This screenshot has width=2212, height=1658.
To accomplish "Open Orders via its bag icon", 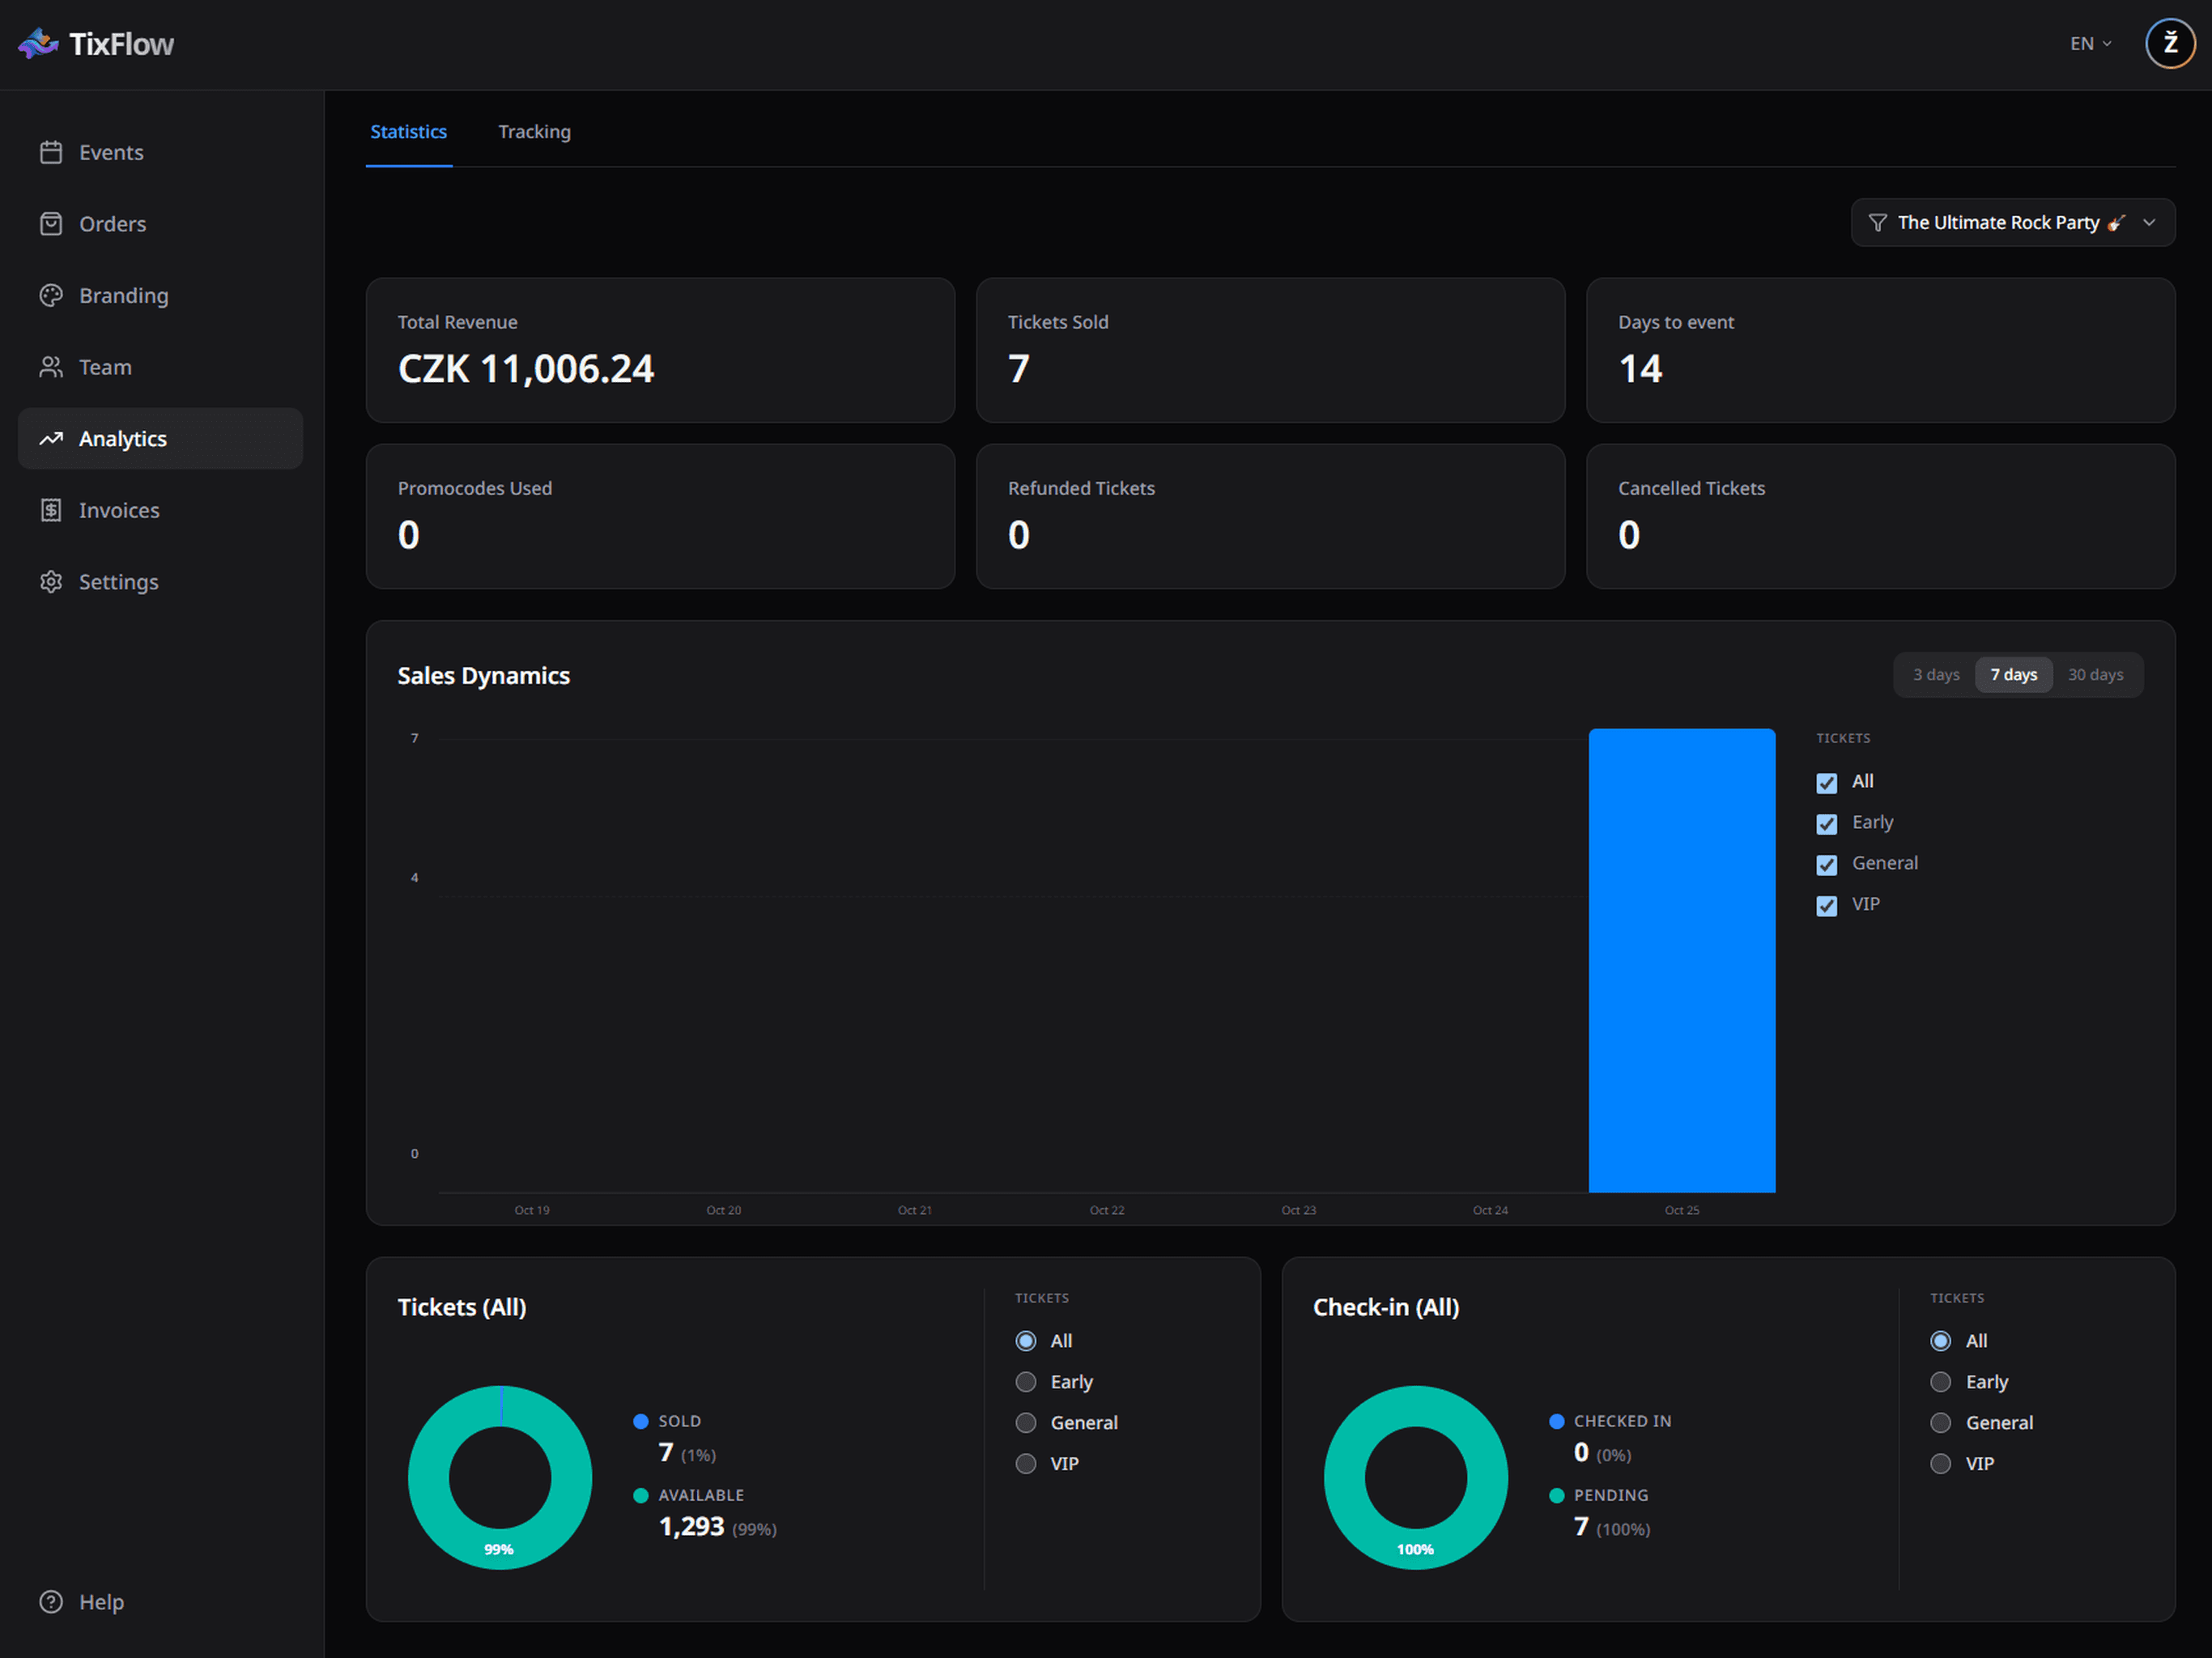I will pos(51,224).
